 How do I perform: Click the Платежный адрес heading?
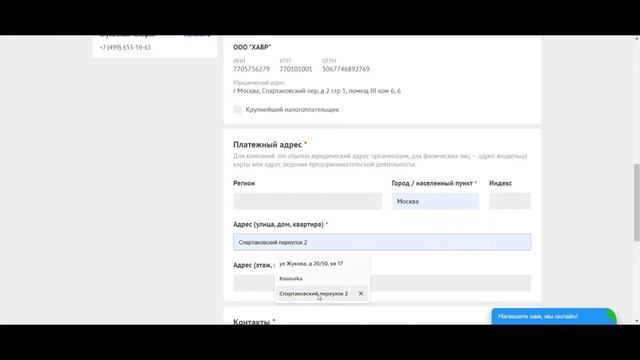pos(268,144)
